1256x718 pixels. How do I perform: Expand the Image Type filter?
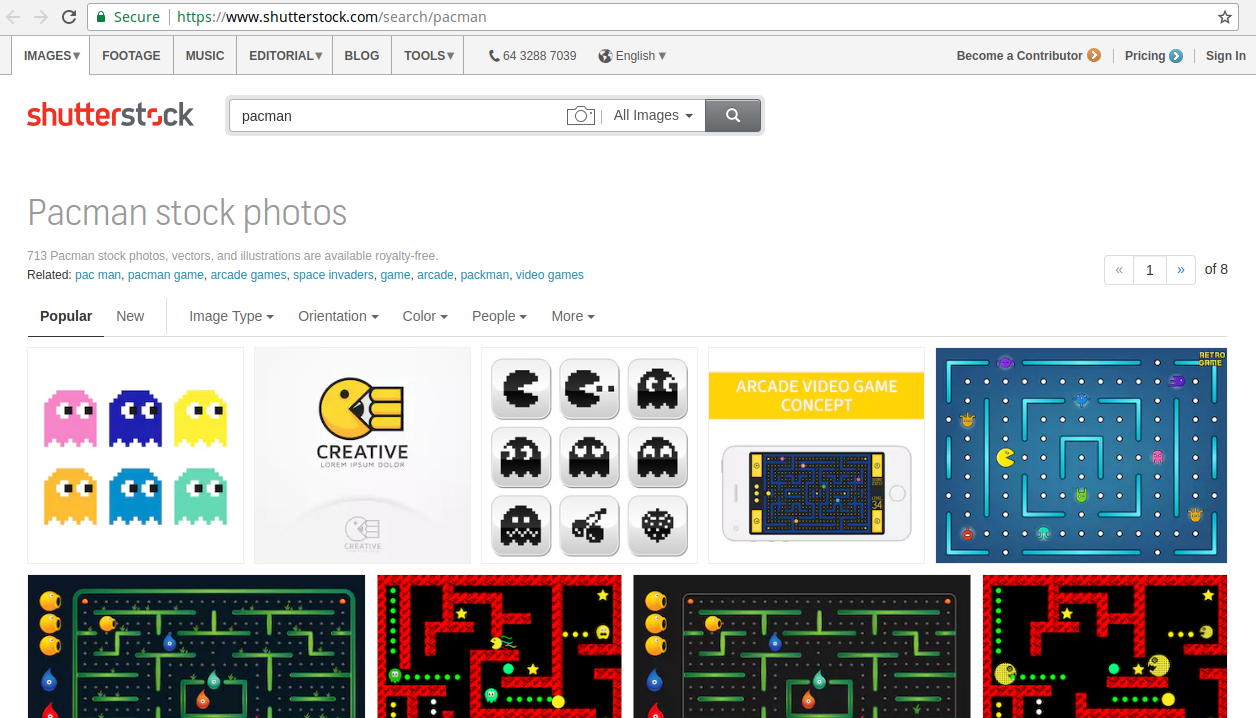tap(231, 316)
